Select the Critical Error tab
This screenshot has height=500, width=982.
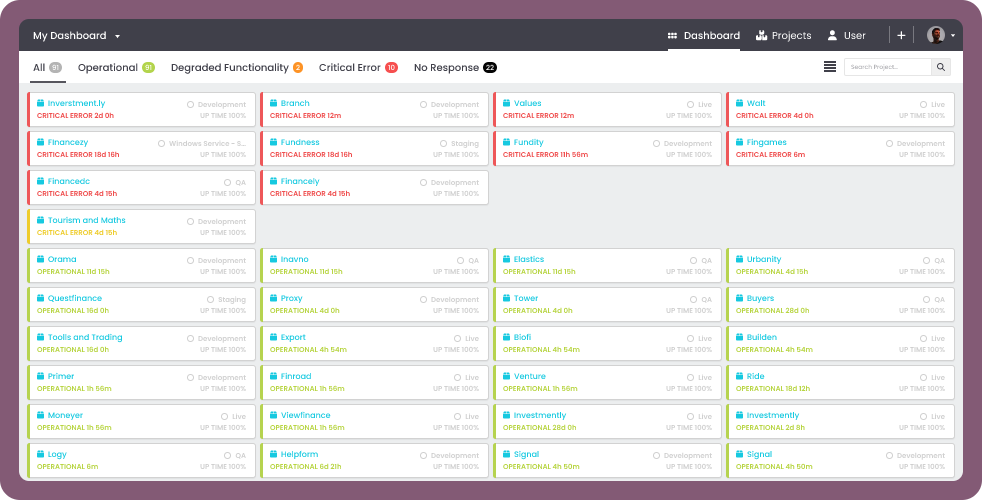click(358, 68)
